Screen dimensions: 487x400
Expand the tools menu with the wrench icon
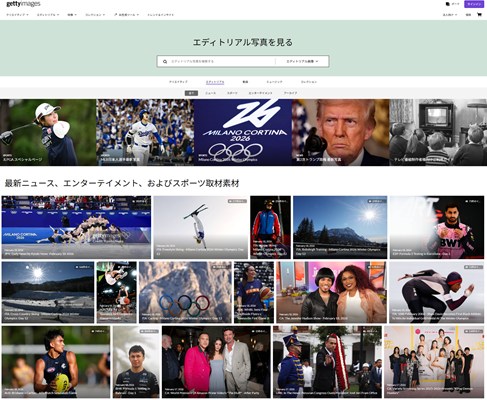[x=126, y=15]
